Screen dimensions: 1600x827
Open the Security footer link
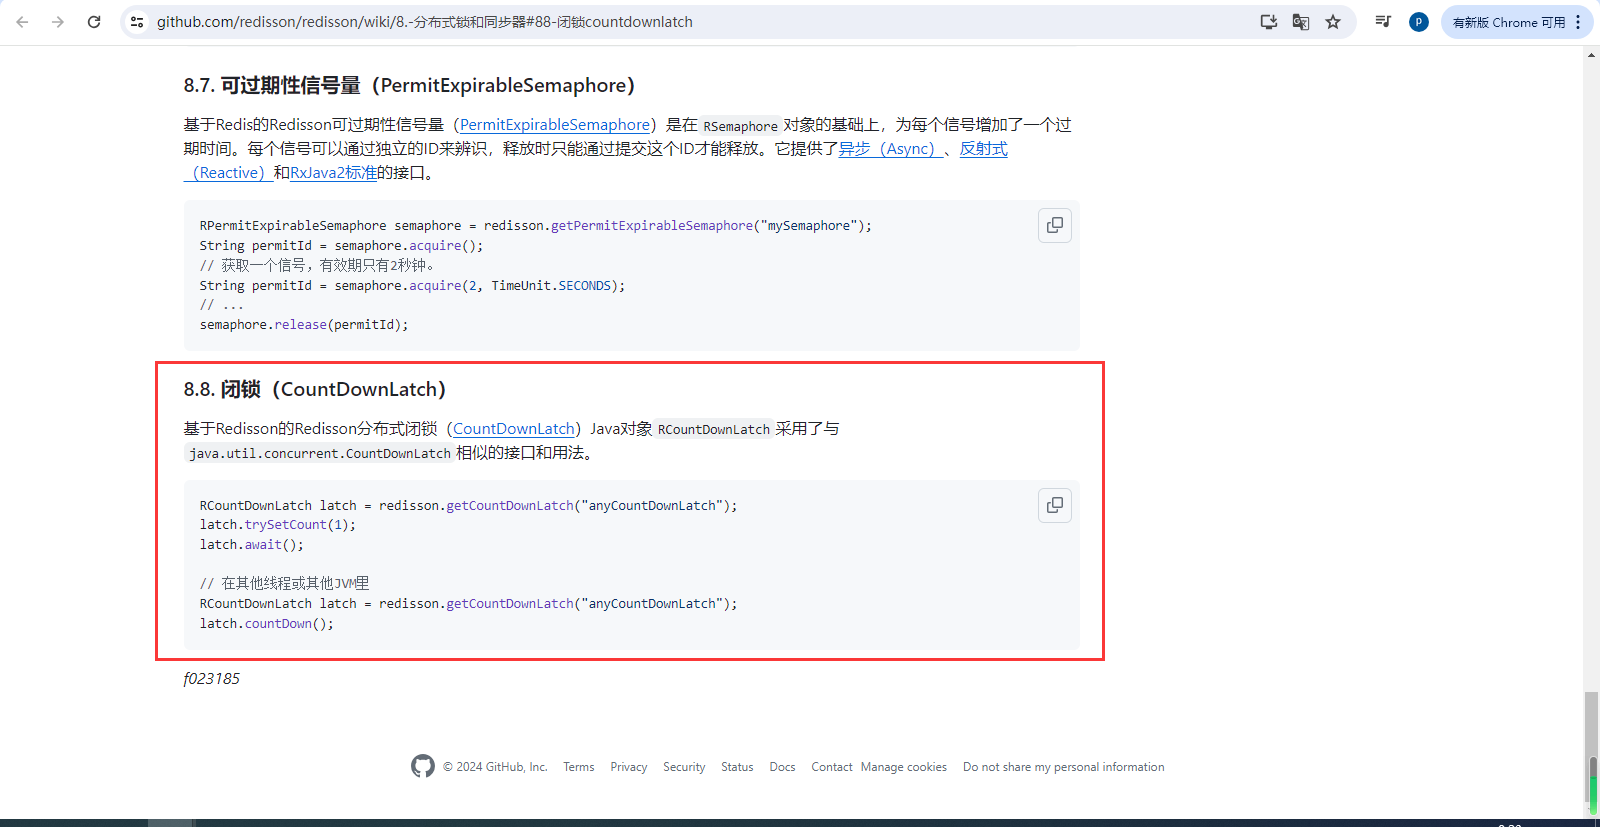684,767
